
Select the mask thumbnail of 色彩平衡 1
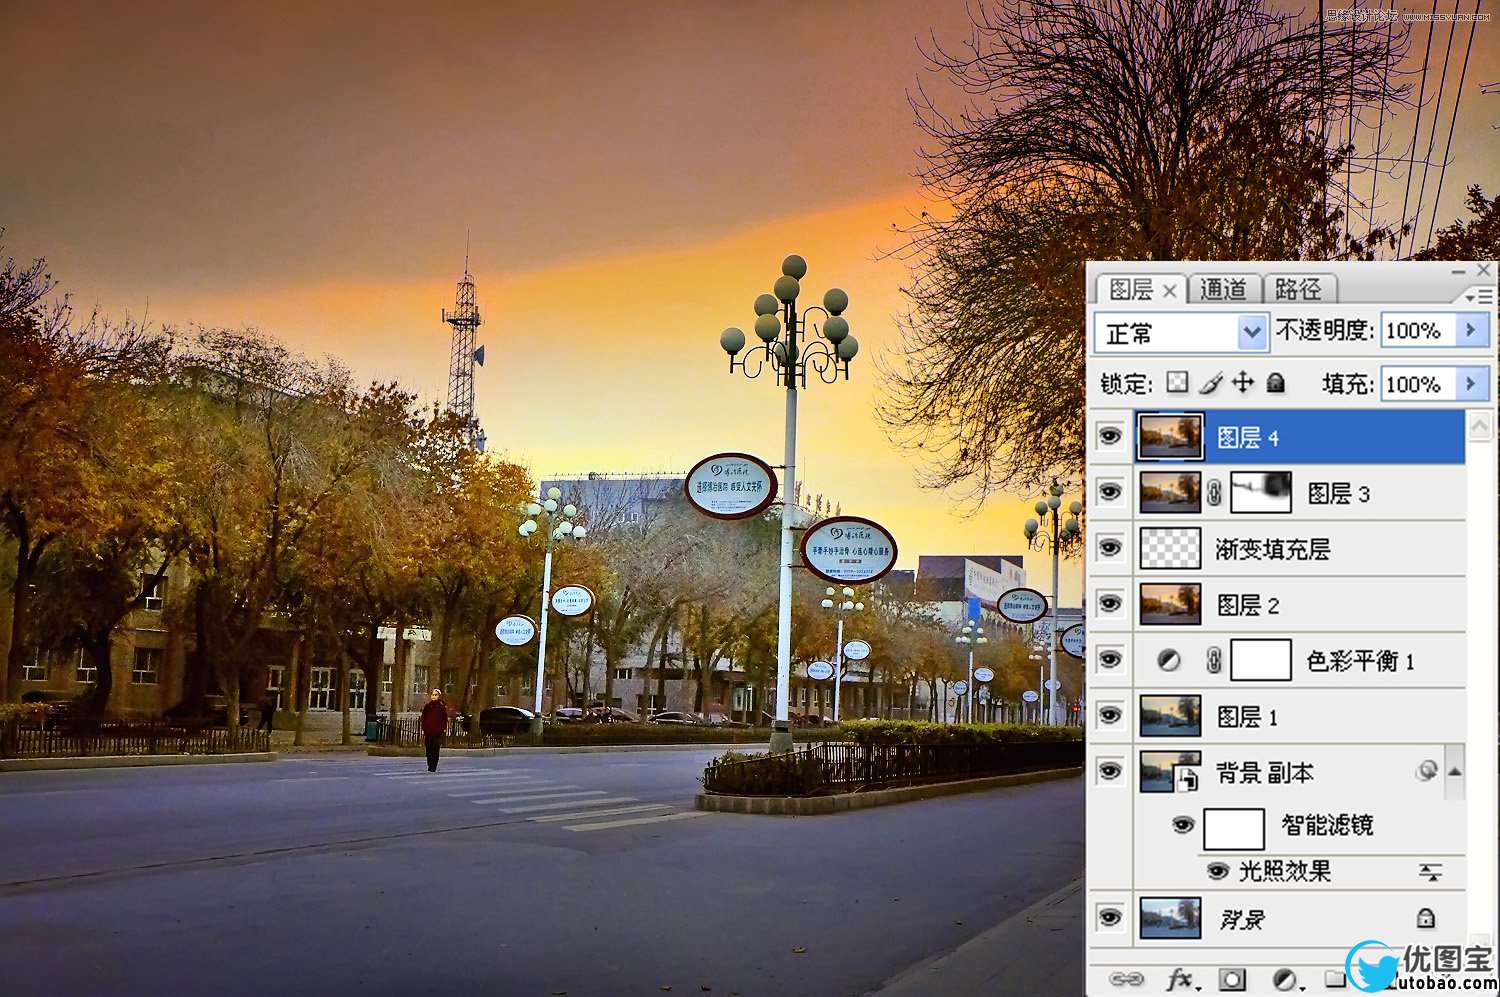click(1260, 660)
